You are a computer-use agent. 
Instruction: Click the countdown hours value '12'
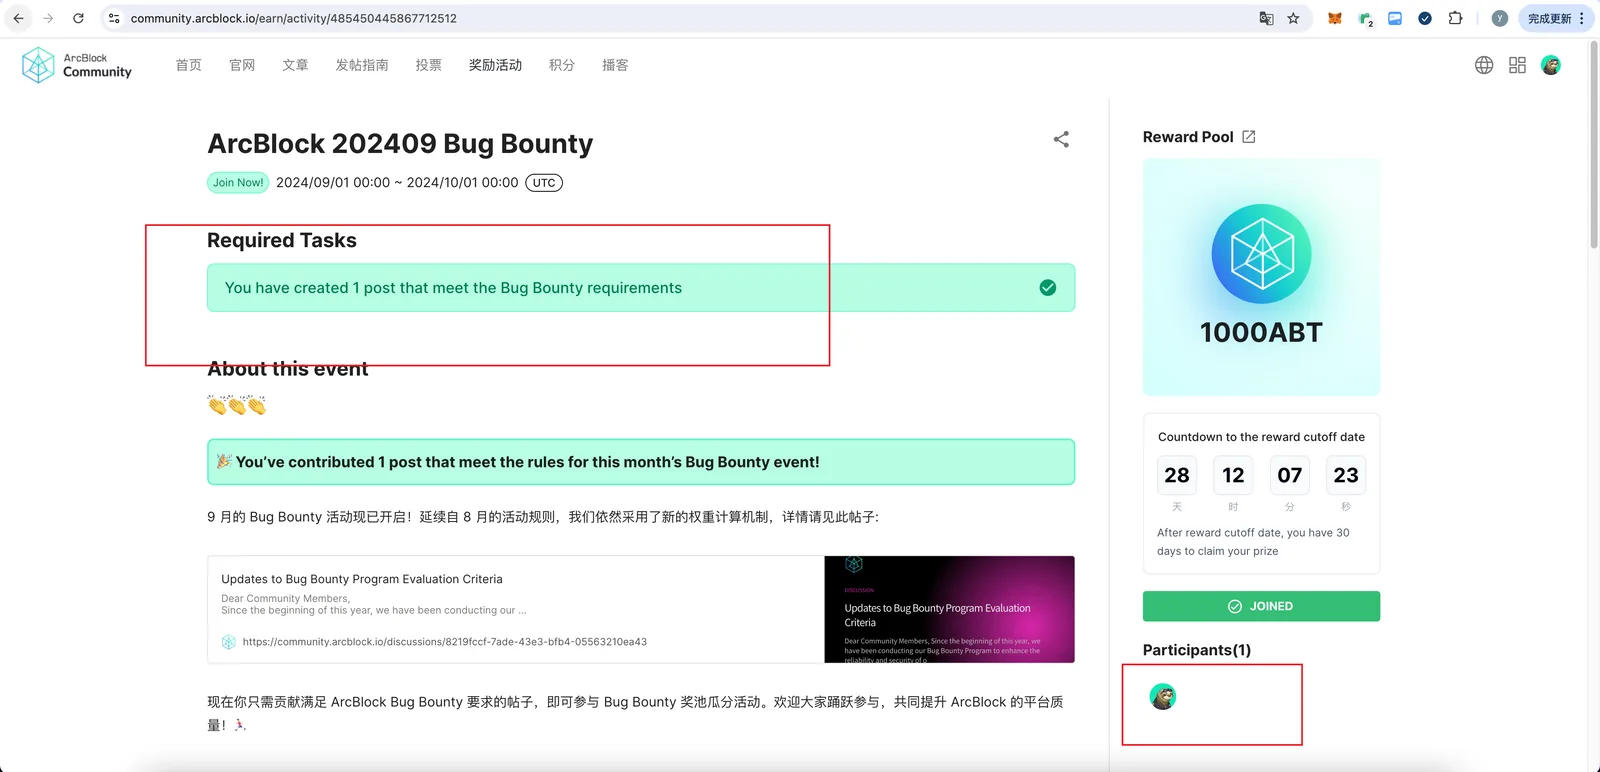coord(1233,475)
